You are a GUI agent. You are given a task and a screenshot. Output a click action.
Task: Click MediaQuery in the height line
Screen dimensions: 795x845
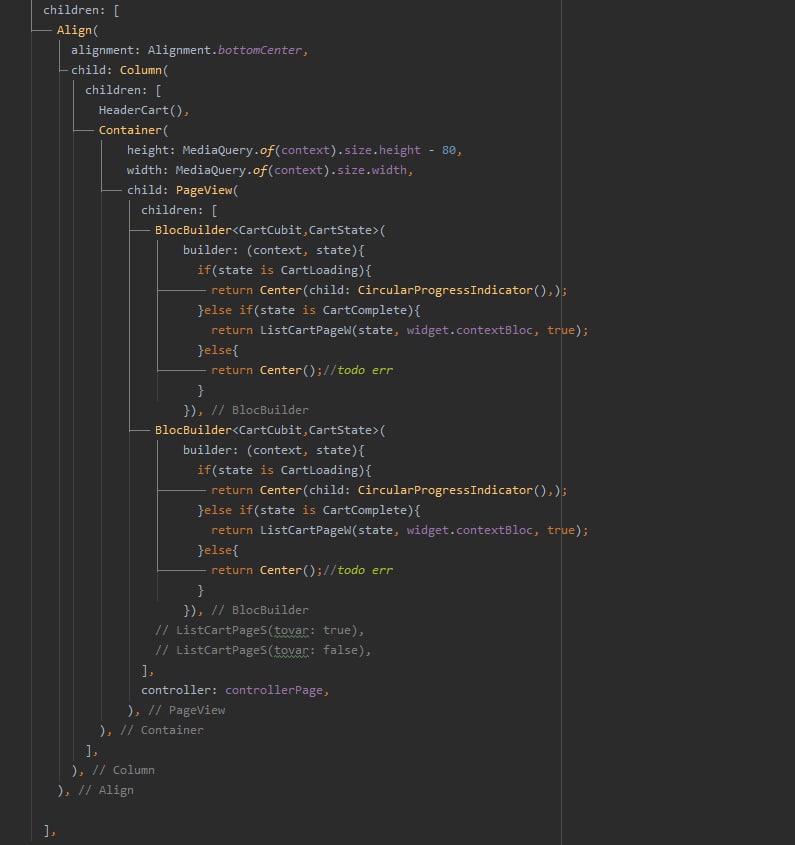pyautogui.click(x=217, y=150)
